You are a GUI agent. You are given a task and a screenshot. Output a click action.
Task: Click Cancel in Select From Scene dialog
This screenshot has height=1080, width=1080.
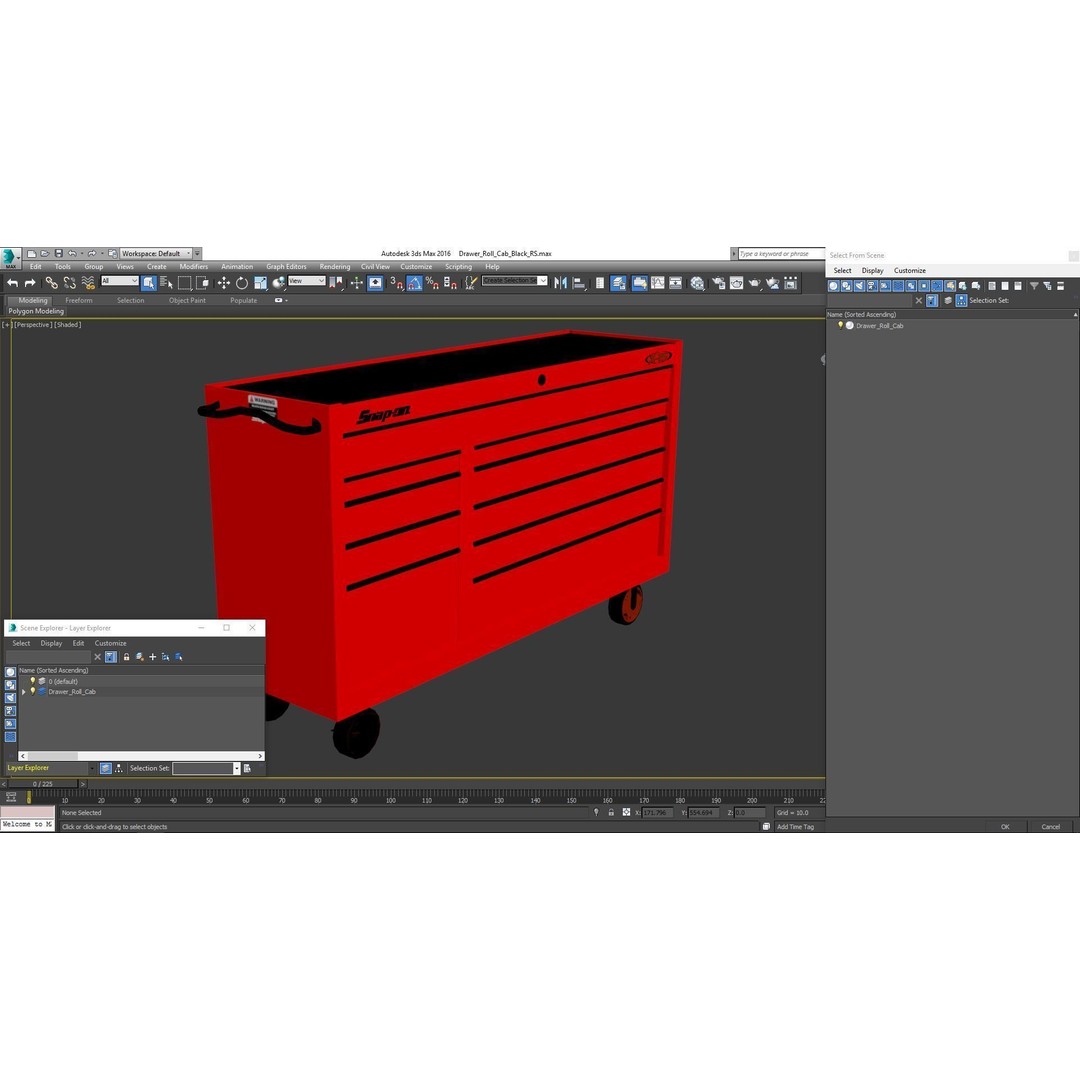(1050, 827)
